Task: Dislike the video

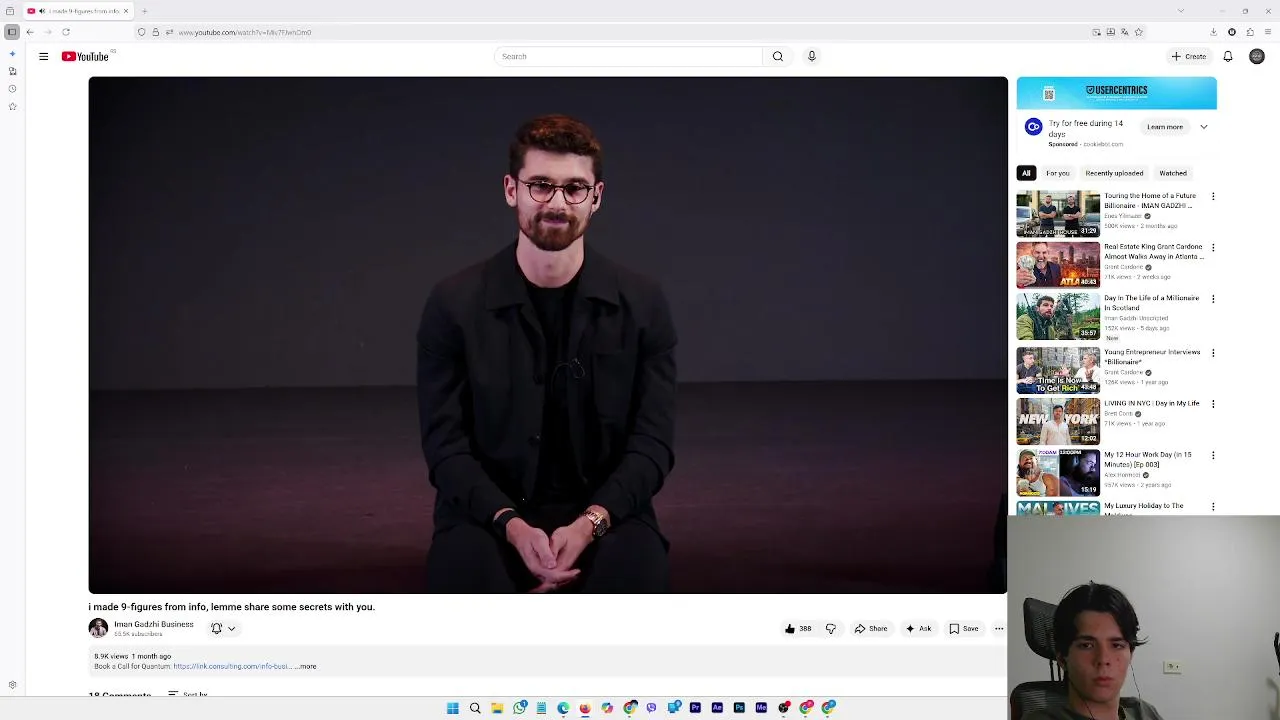Action: [x=830, y=629]
